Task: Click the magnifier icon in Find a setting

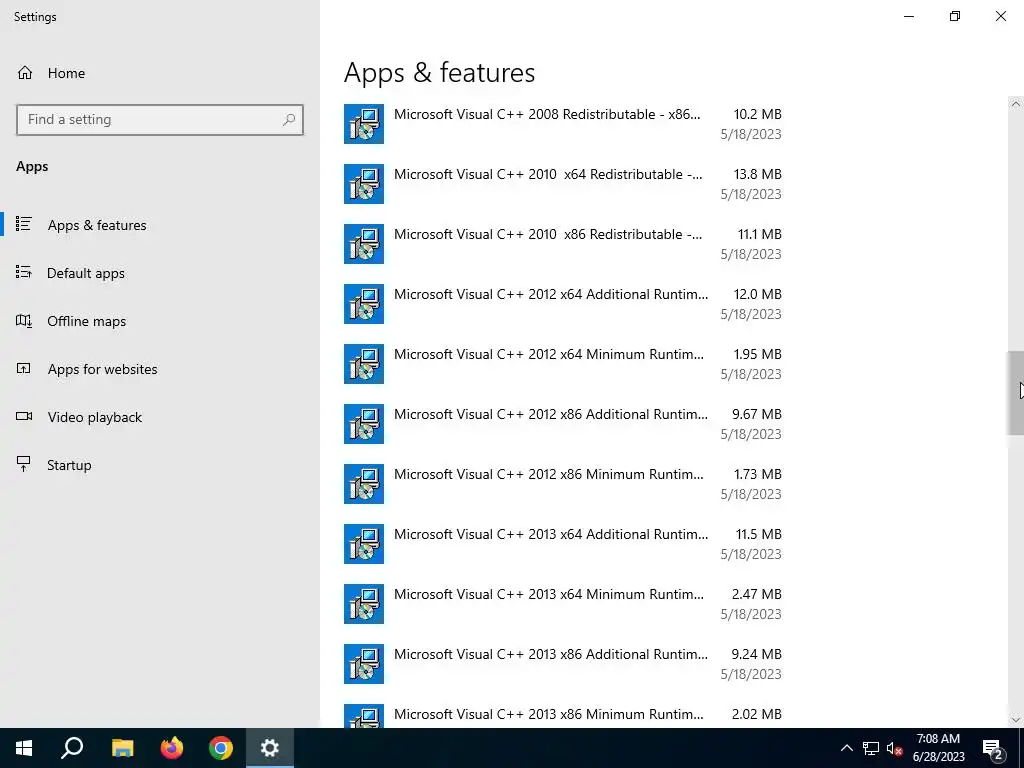Action: [x=289, y=120]
